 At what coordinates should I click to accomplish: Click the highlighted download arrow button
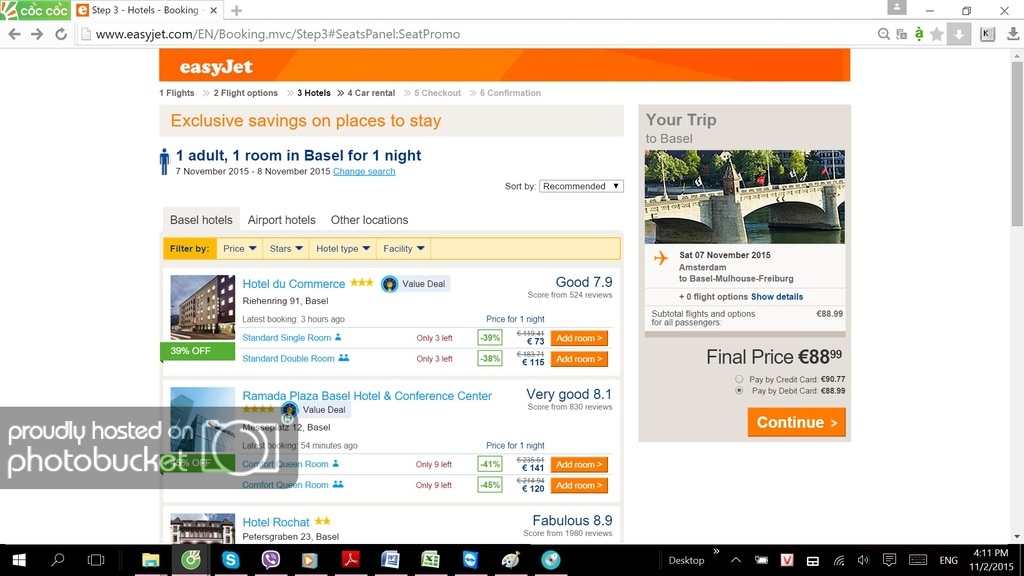coord(959,34)
